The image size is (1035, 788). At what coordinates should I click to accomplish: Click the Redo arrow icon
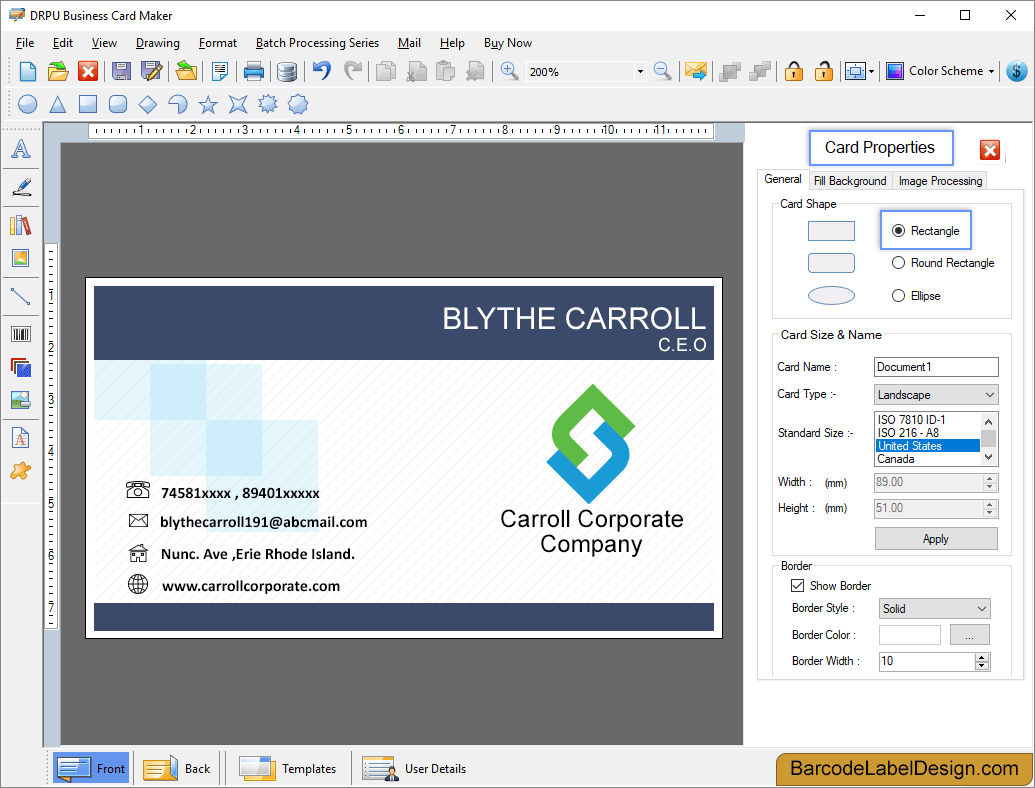pos(353,71)
